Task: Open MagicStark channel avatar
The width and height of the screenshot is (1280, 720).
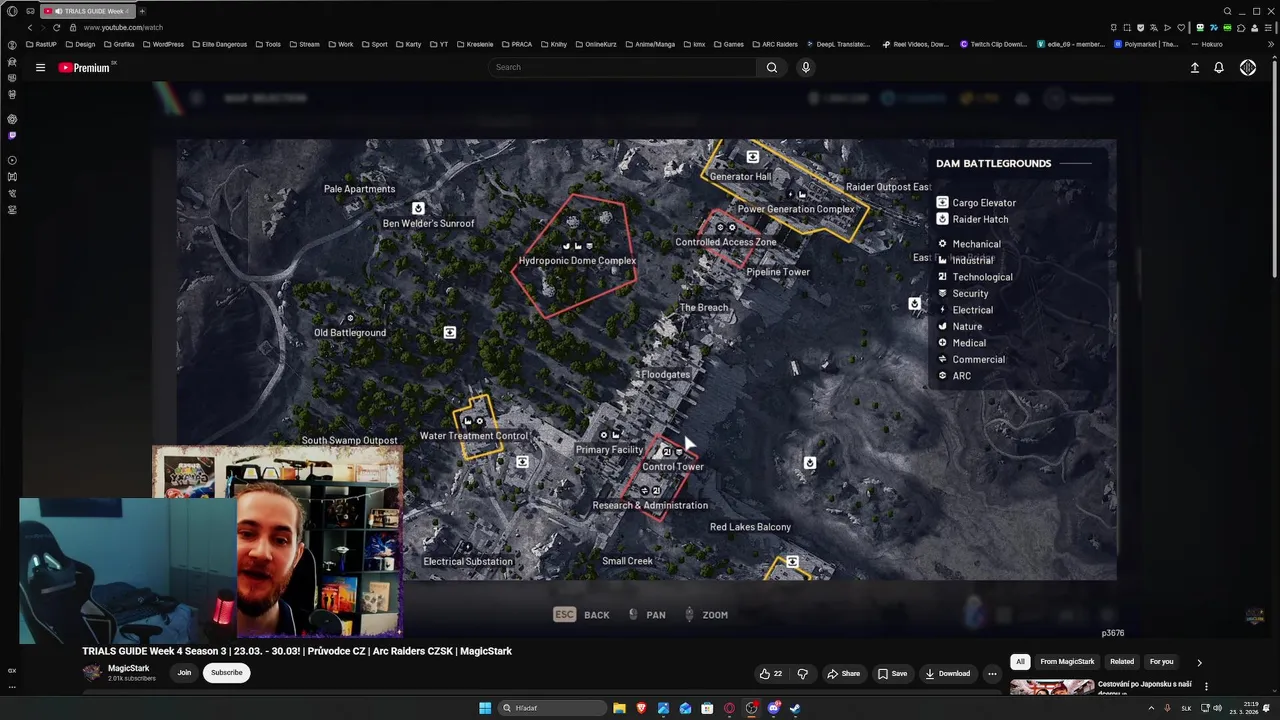Action: click(92, 673)
